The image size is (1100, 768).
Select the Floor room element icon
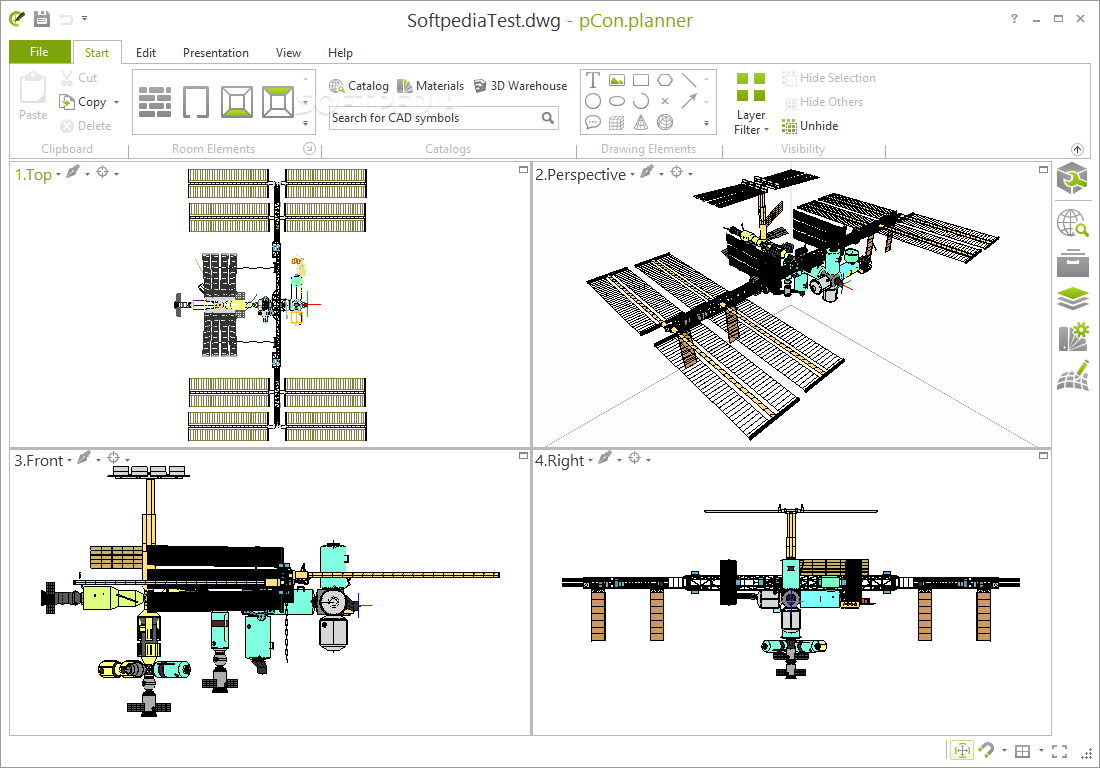click(x=237, y=102)
